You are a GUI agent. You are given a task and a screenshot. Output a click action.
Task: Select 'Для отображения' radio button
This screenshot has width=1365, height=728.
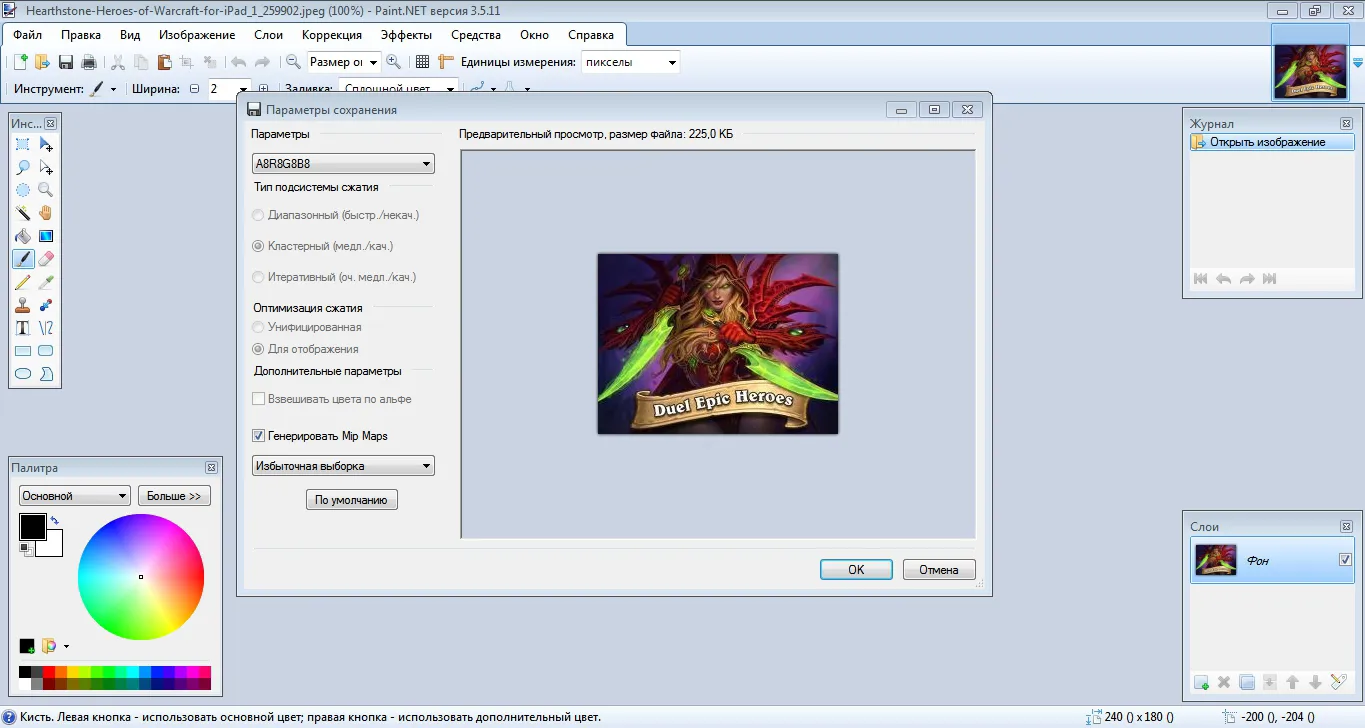tap(259, 349)
